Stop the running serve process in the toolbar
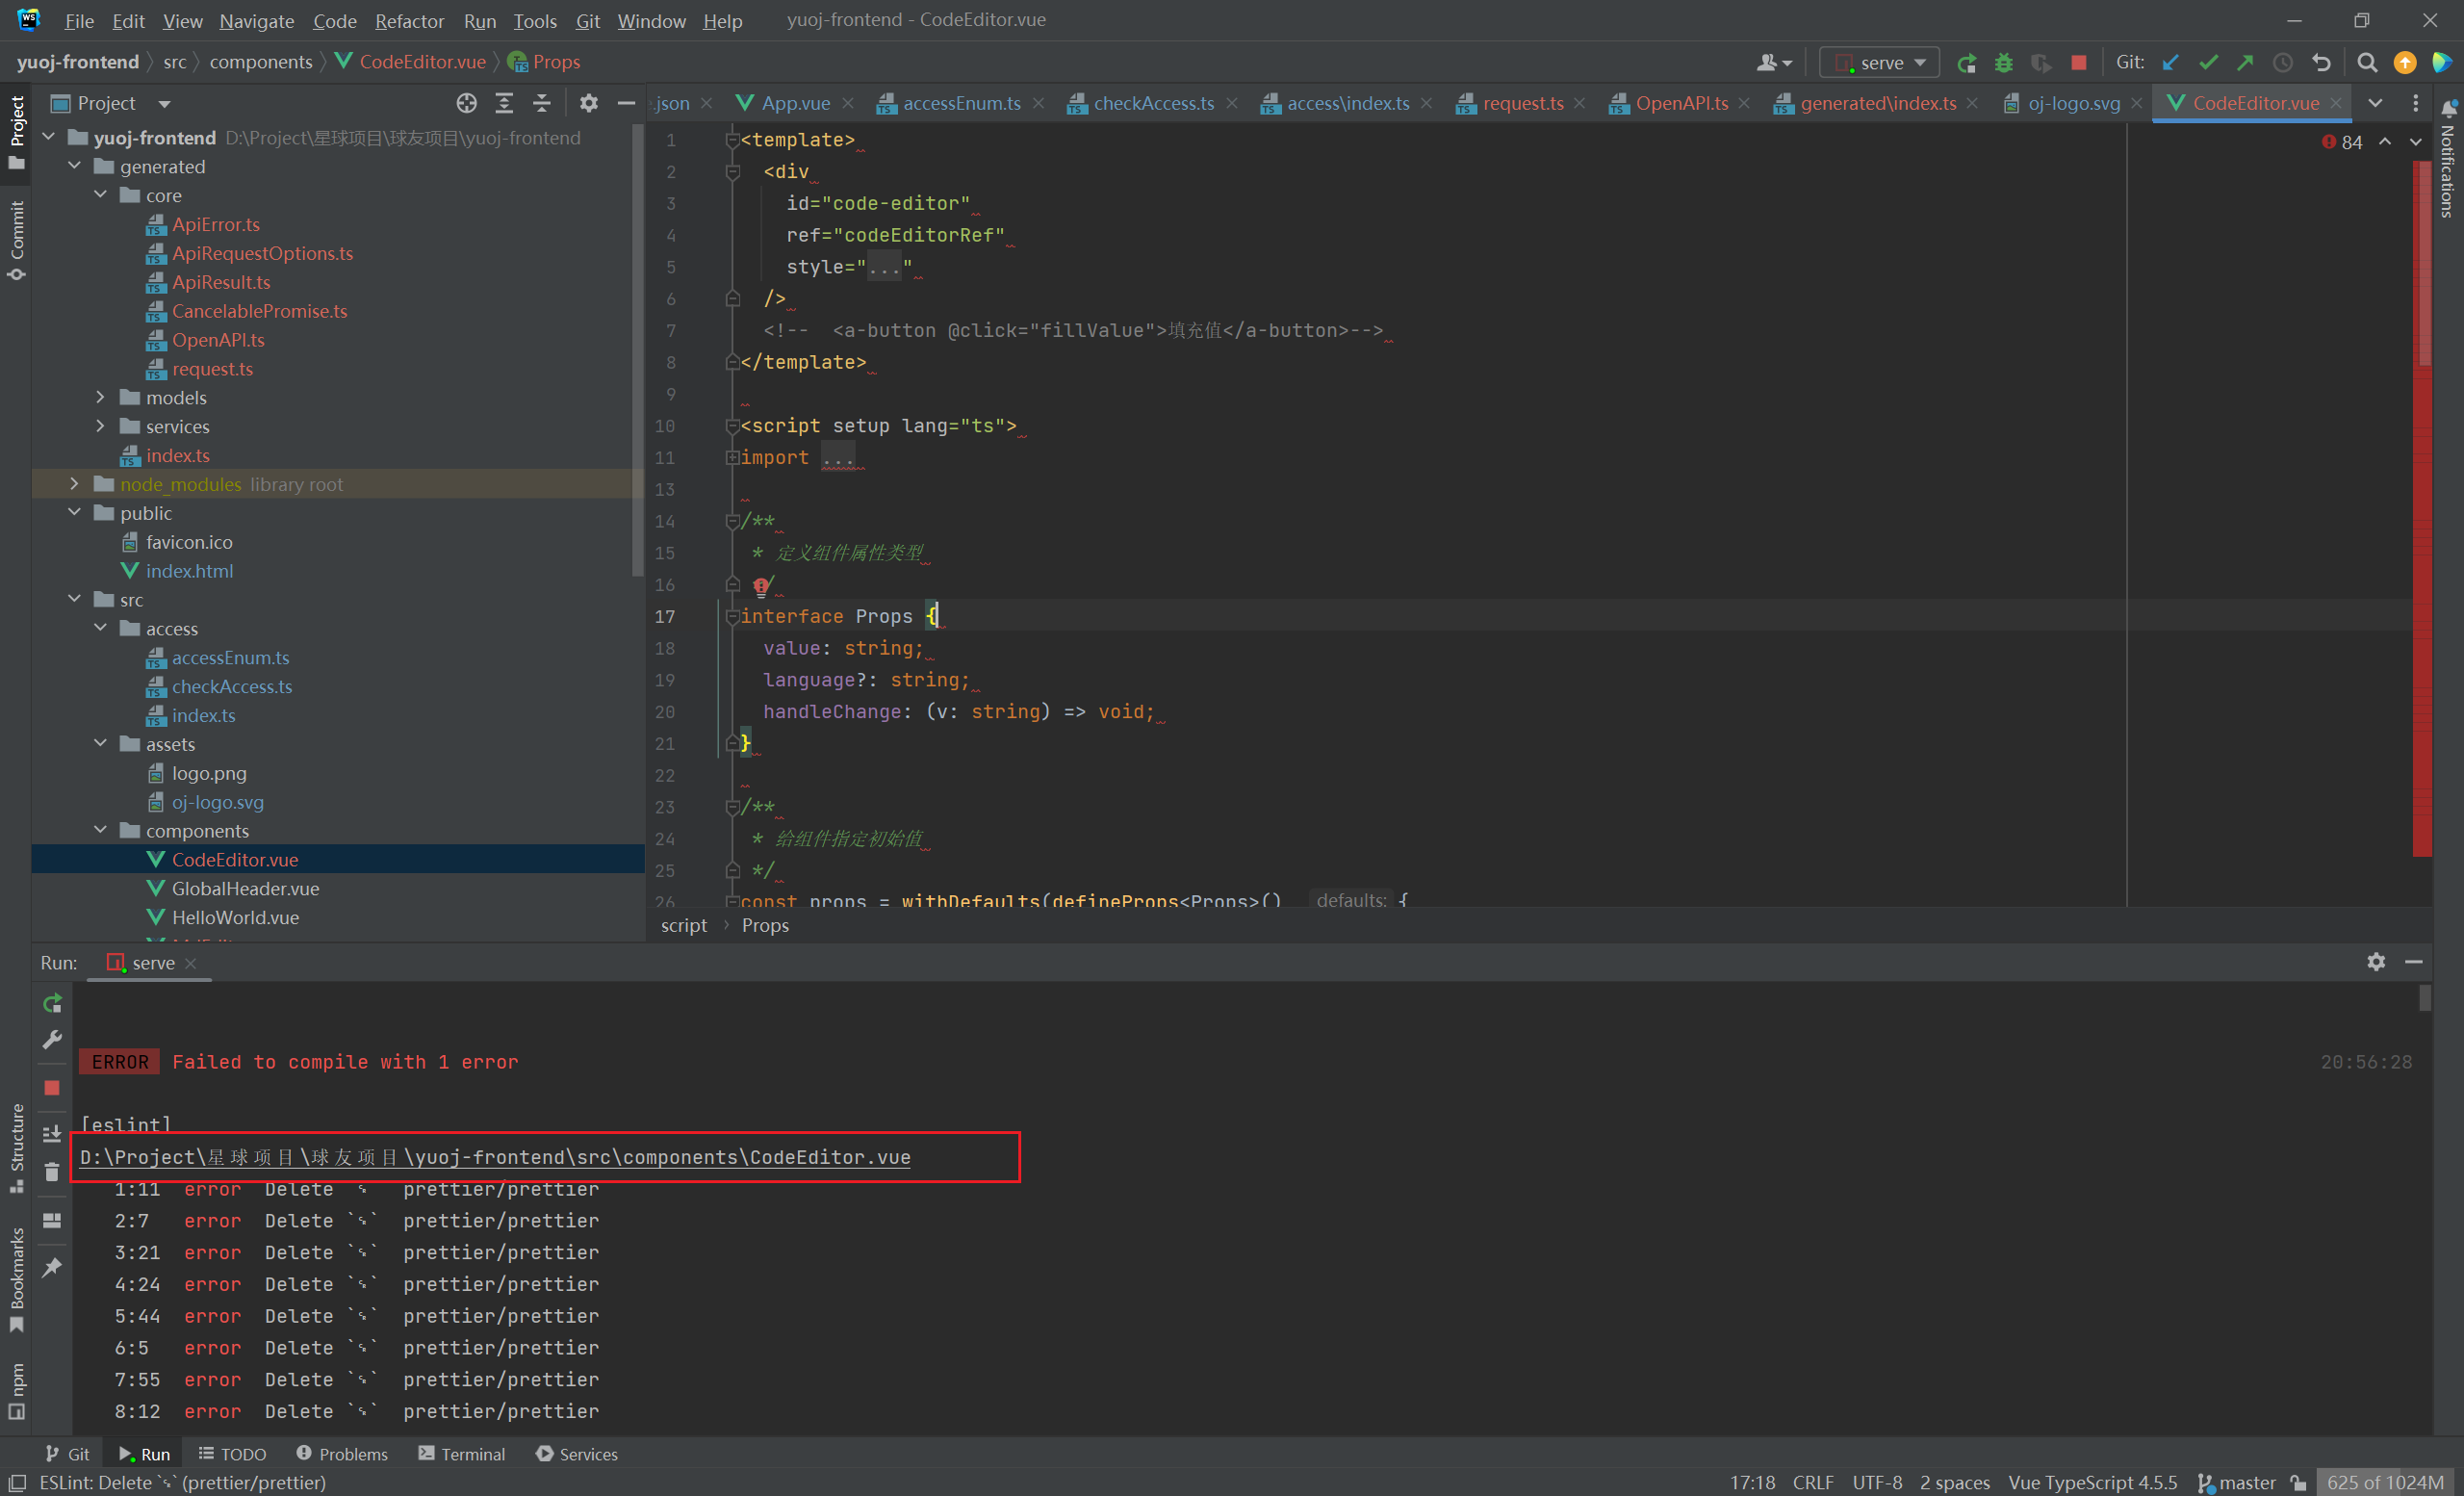 (x=2078, y=63)
